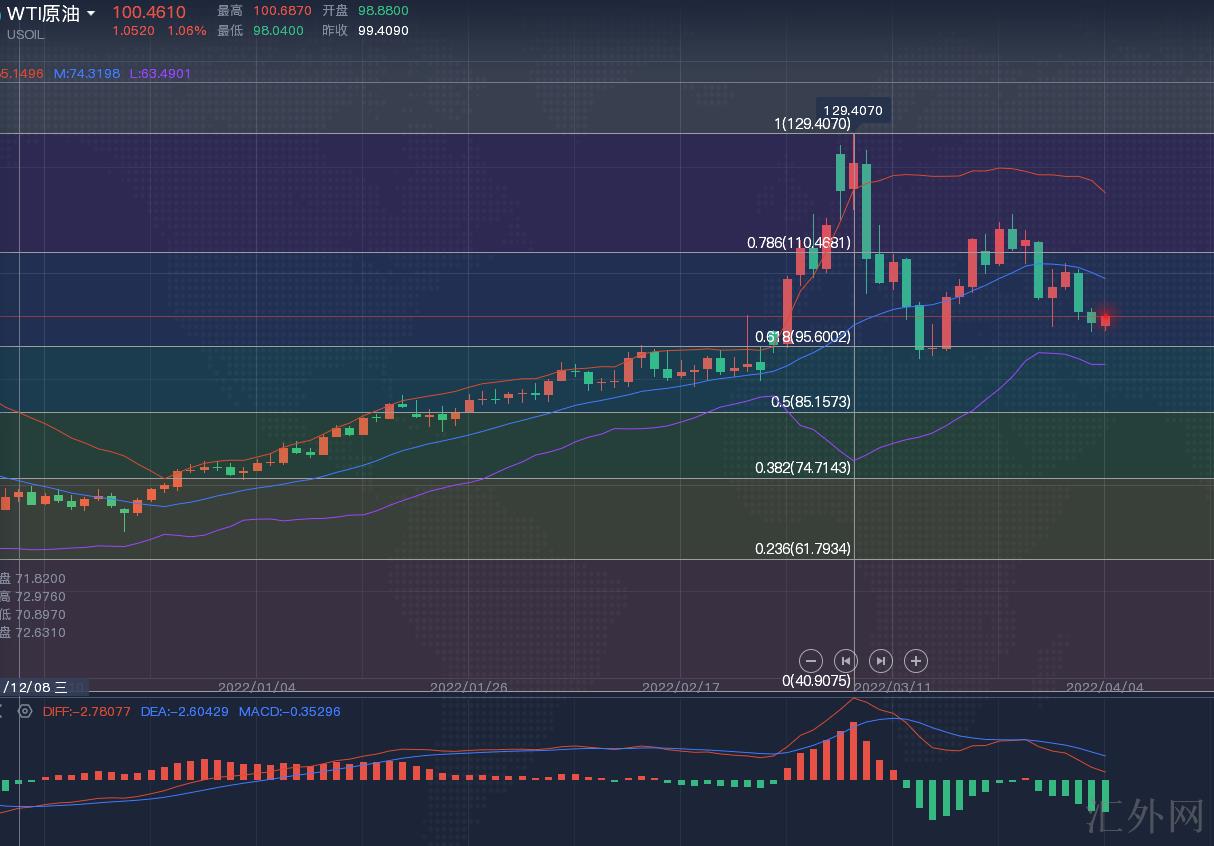This screenshot has width=1214, height=846.
Task: Click the latest red-highlighted candle
Action: pos(1105,320)
